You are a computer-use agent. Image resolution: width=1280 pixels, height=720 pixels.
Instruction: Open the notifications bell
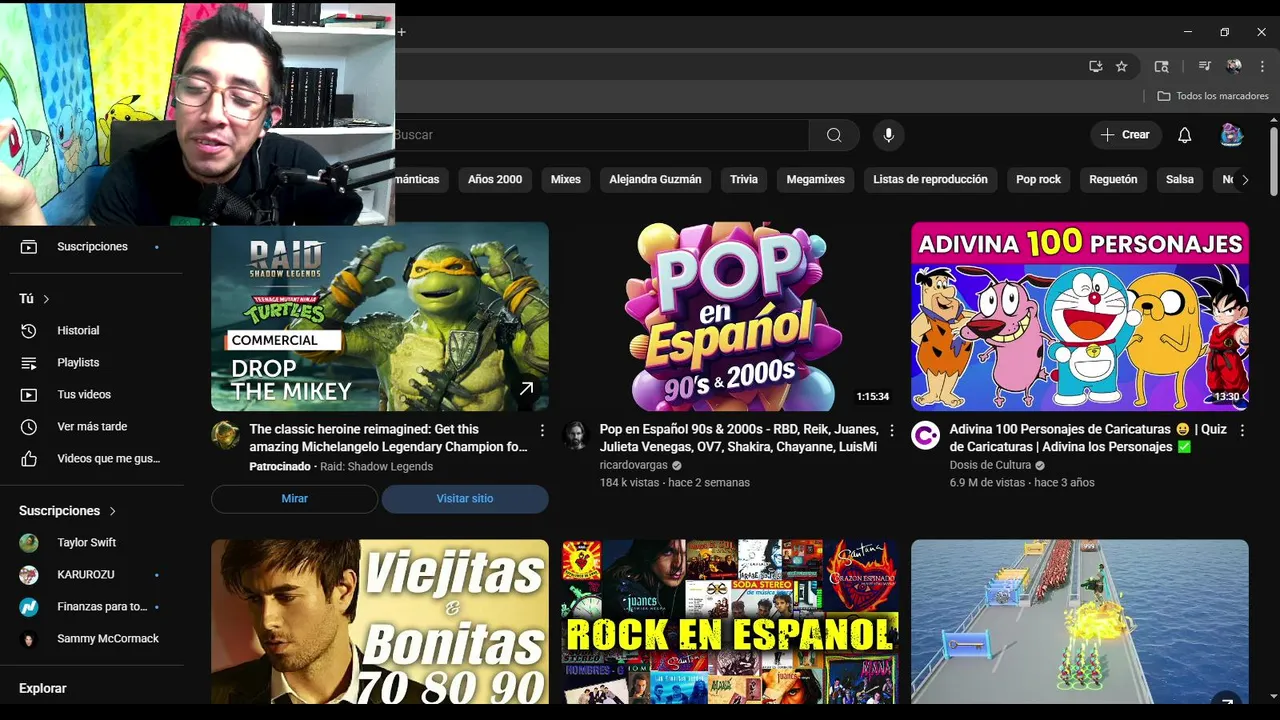1184,135
